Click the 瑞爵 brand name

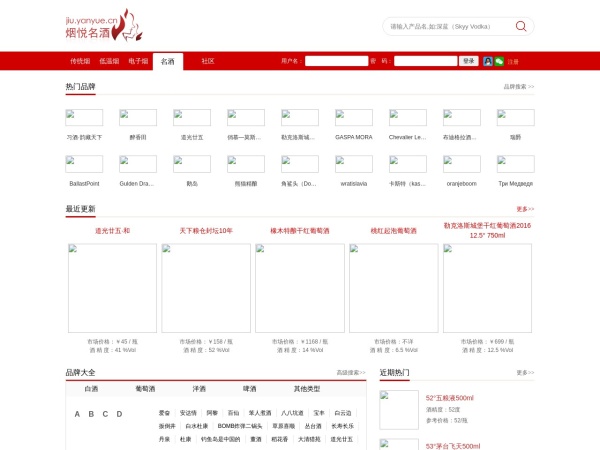[515, 137]
